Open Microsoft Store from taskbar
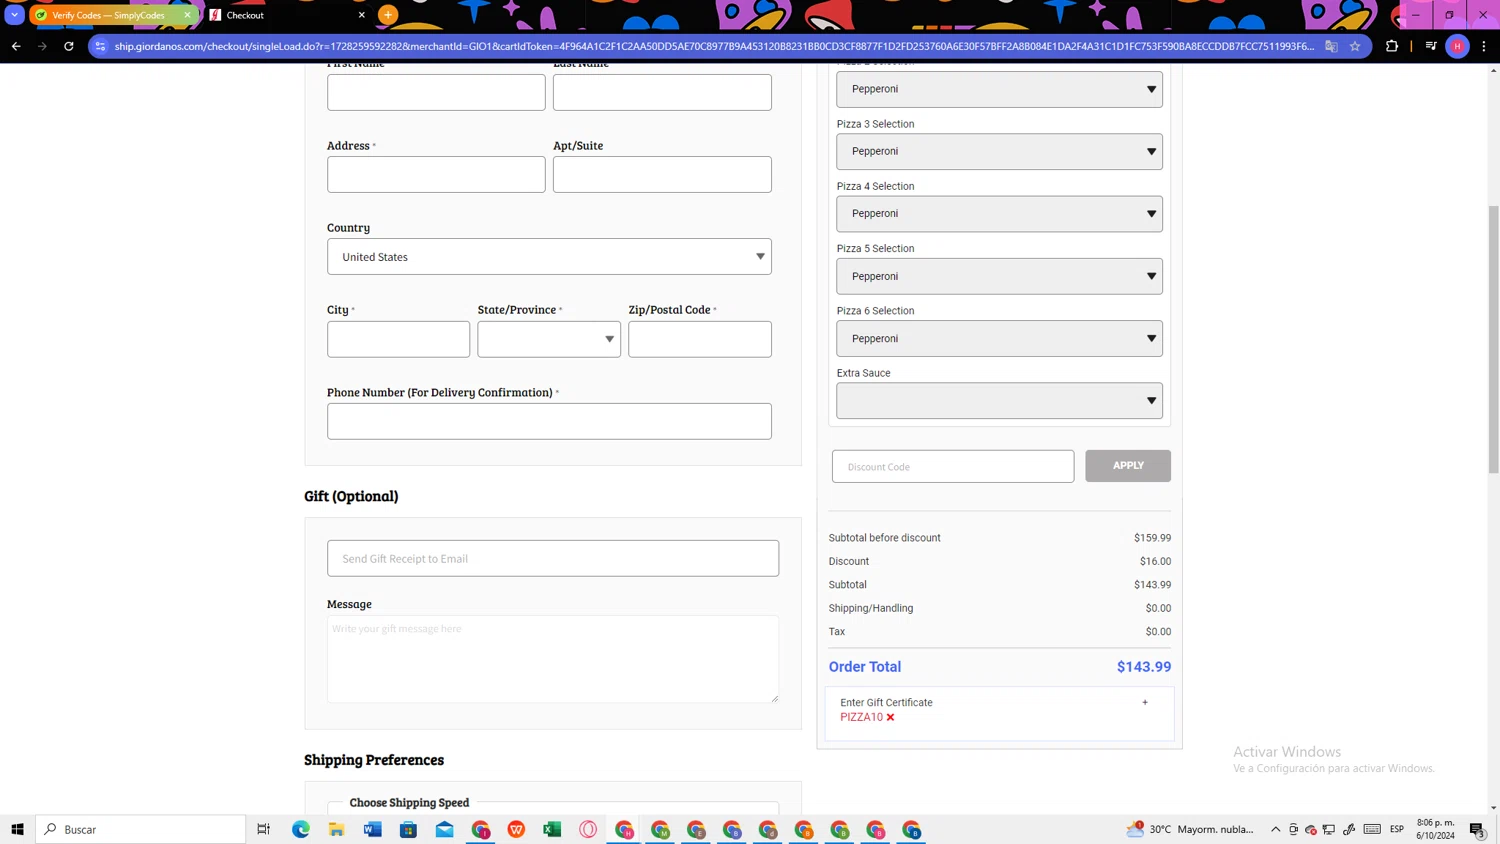This screenshot has height=844, width=1500. click(x=409, y=829)
